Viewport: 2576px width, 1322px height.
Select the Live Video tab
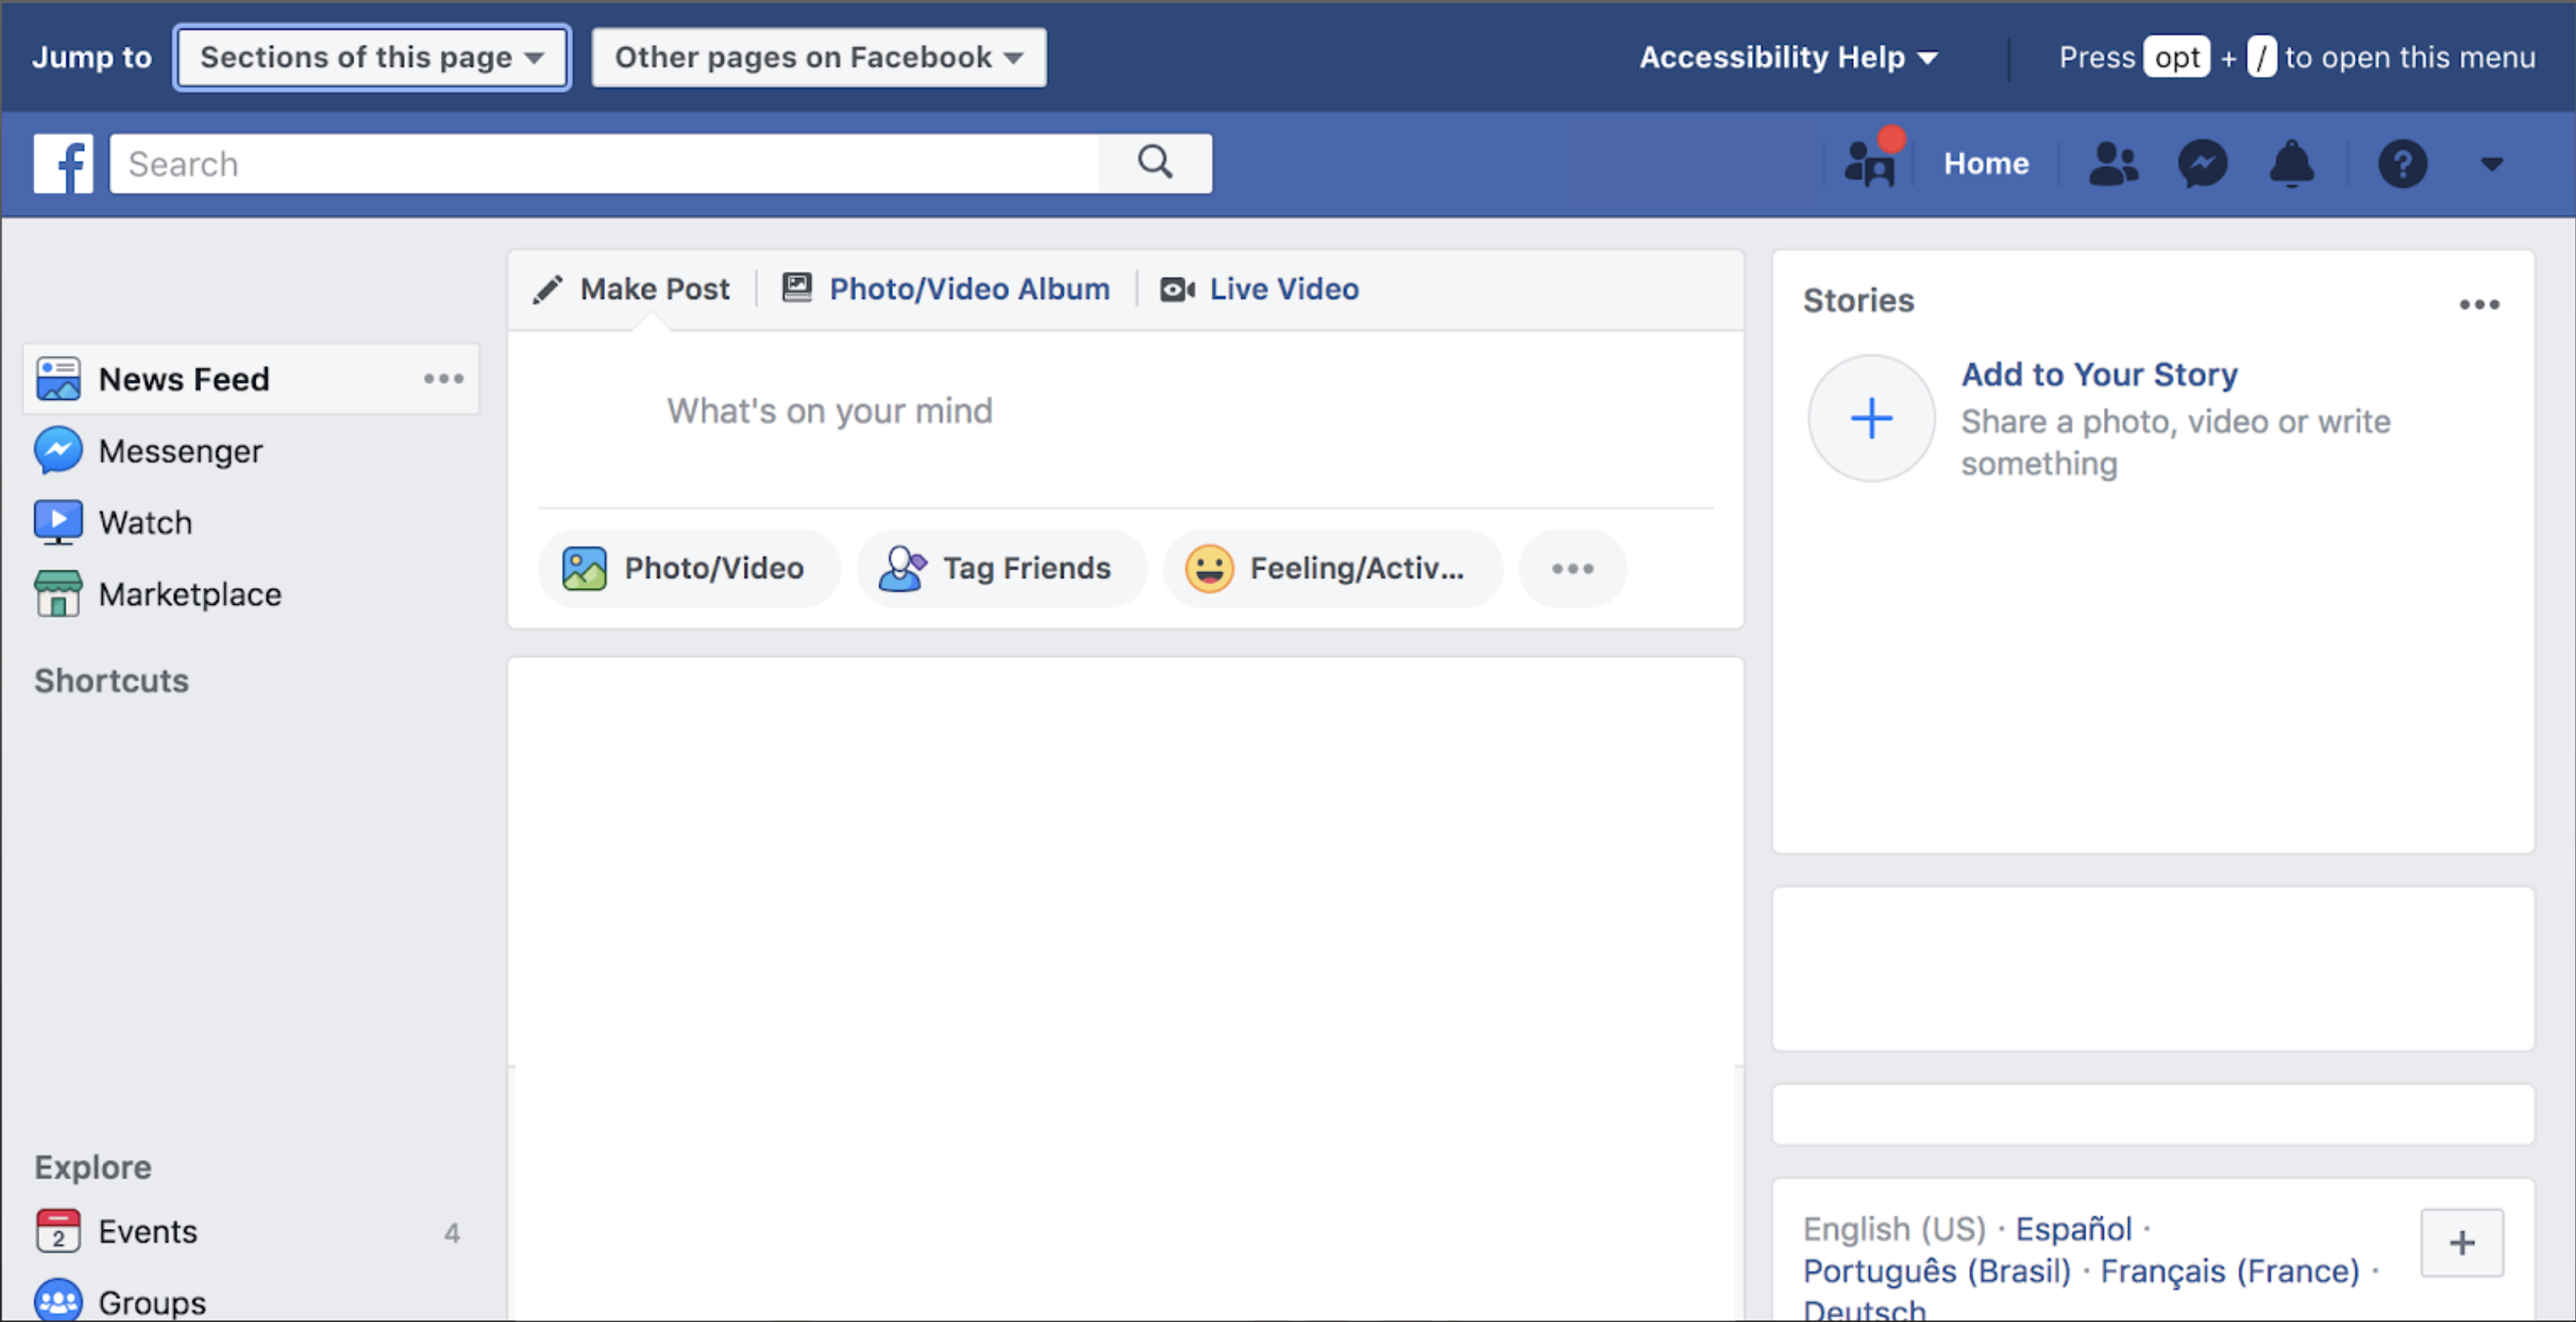tap(1259, 289)
